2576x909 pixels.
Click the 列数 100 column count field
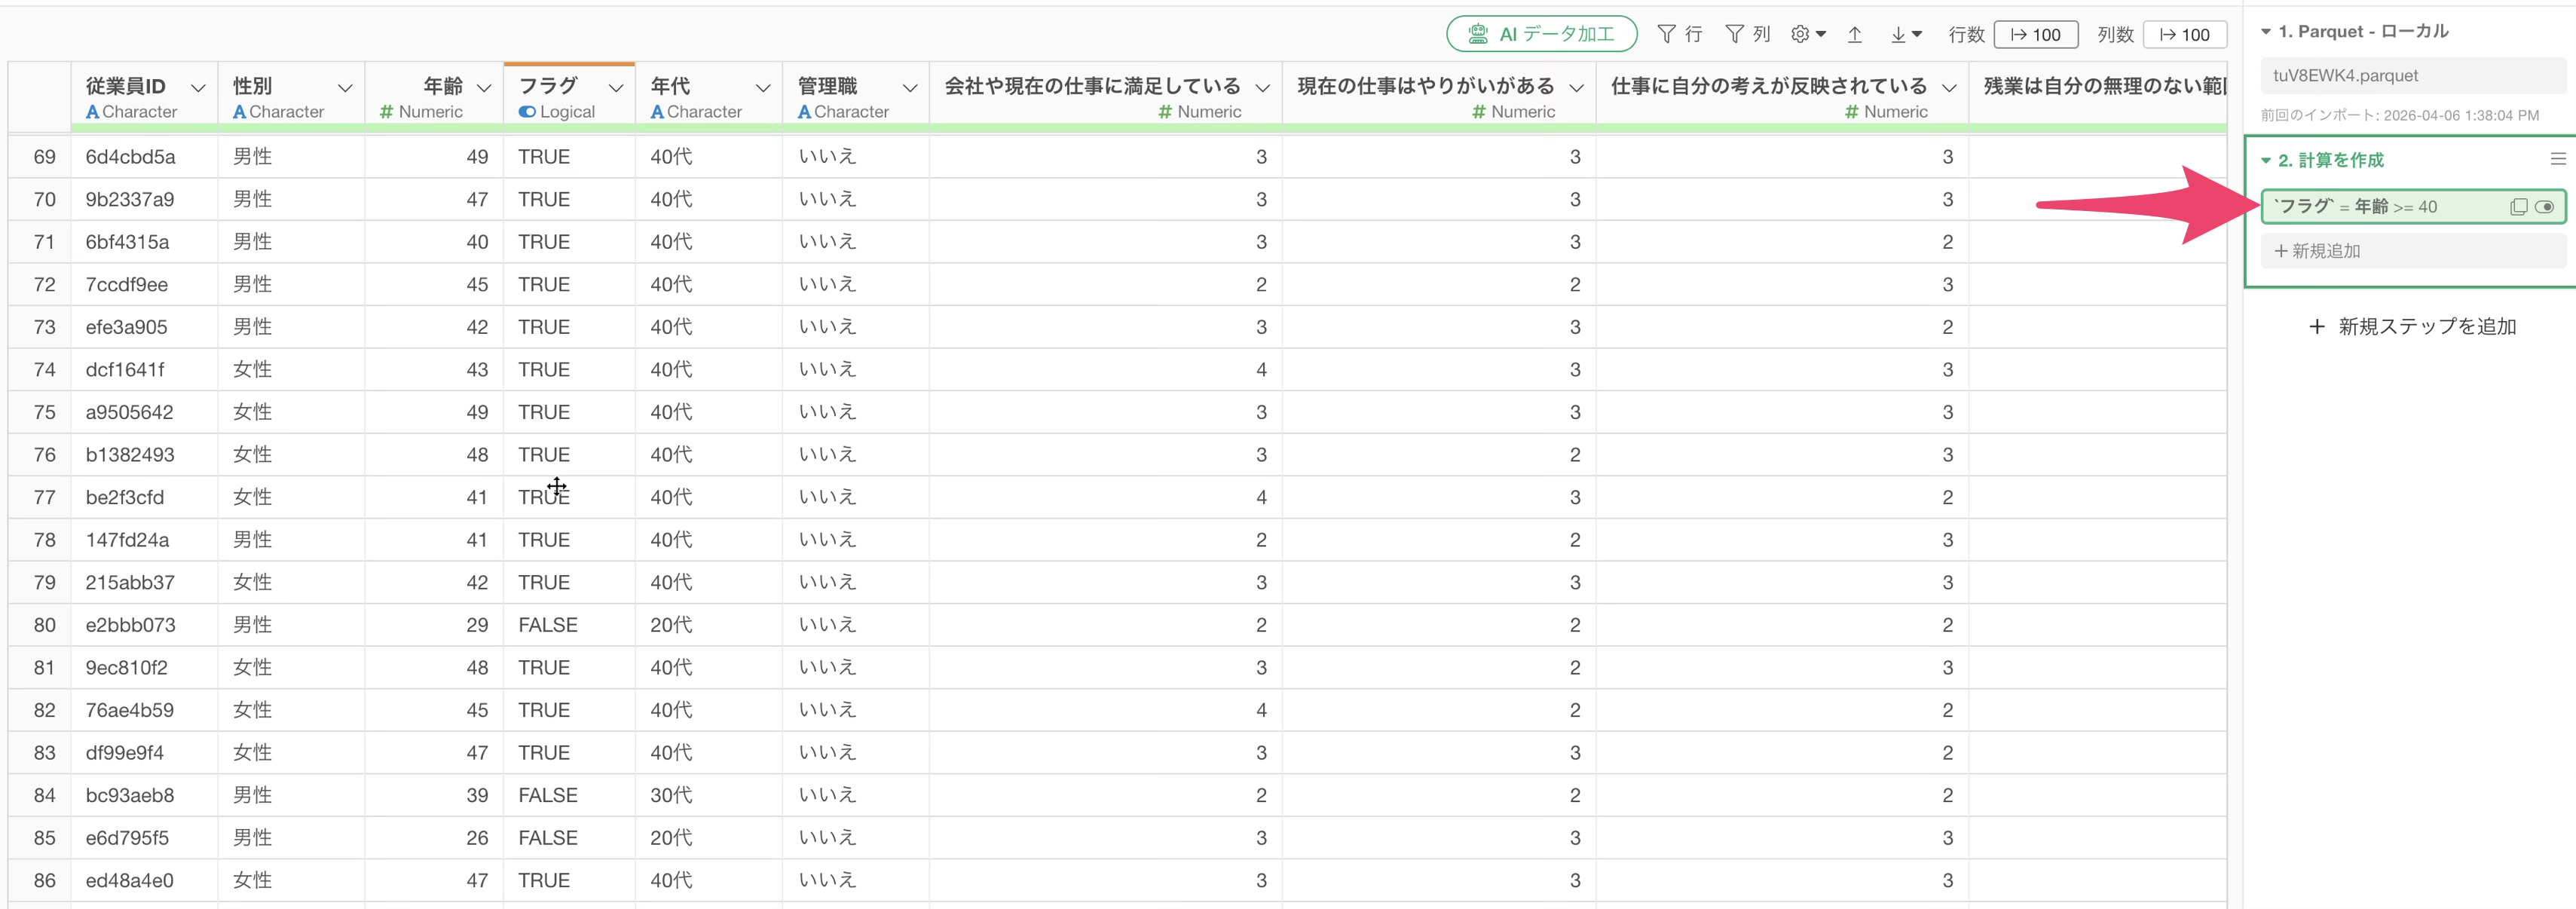(2184, 34)
